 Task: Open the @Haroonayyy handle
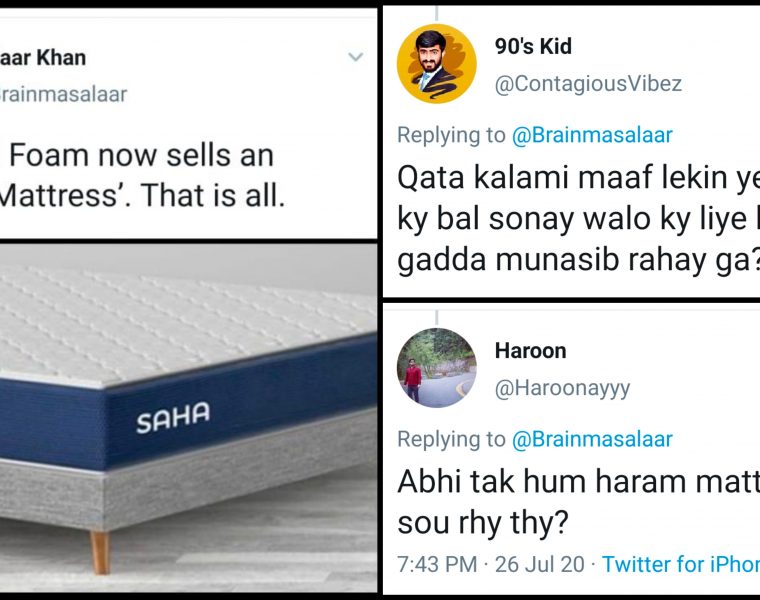(562, 388)
